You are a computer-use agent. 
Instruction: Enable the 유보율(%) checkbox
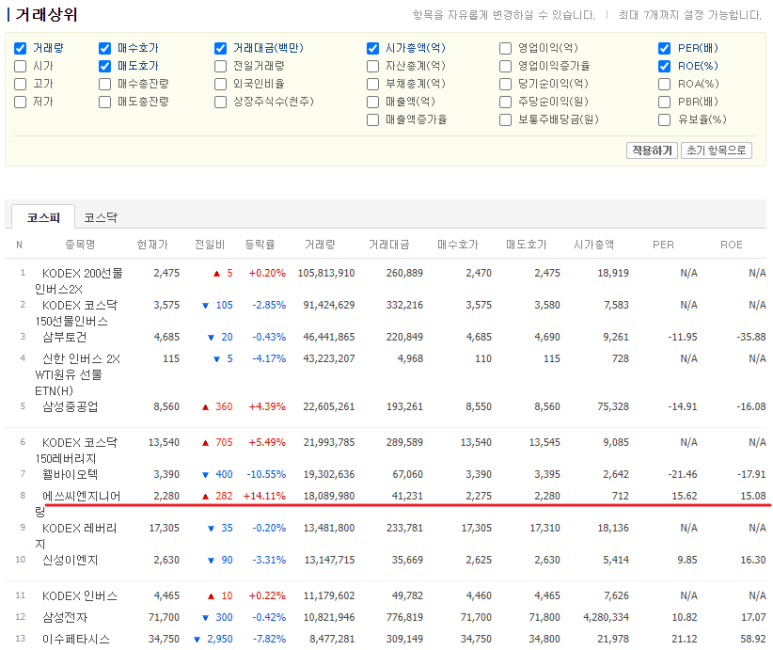click(x=665, y=119)
